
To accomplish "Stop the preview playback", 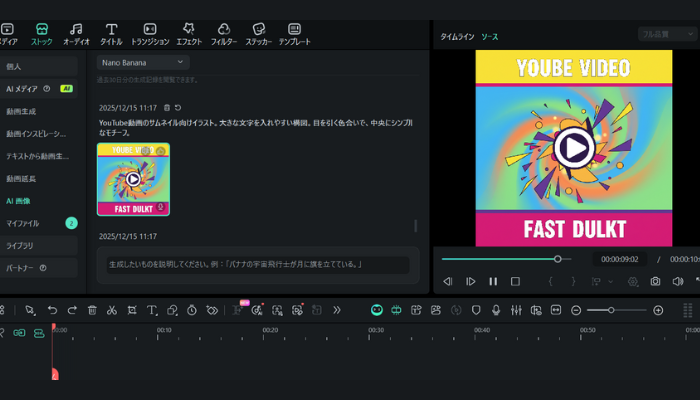I will click(x=515, y=281).
